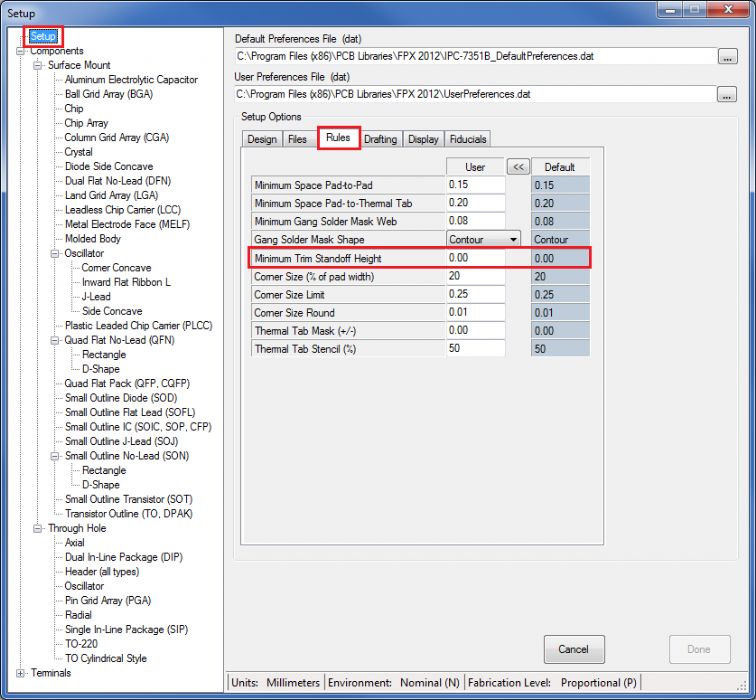
Task: Switch to the Drafting tab
Action: 380,139
